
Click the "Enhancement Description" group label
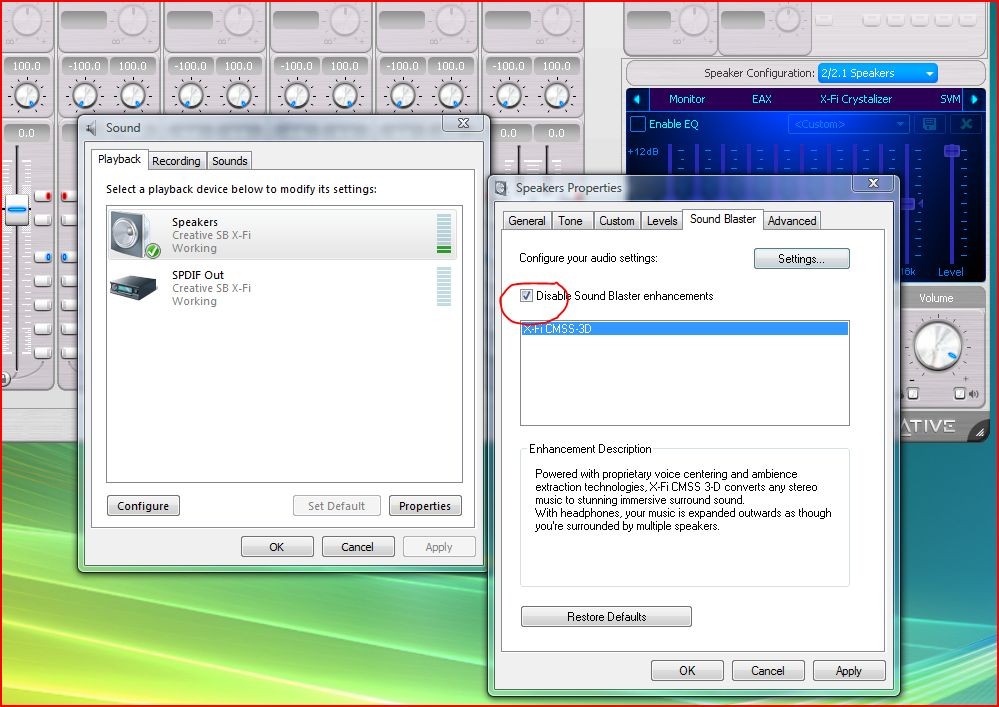(x=590, y=449)
